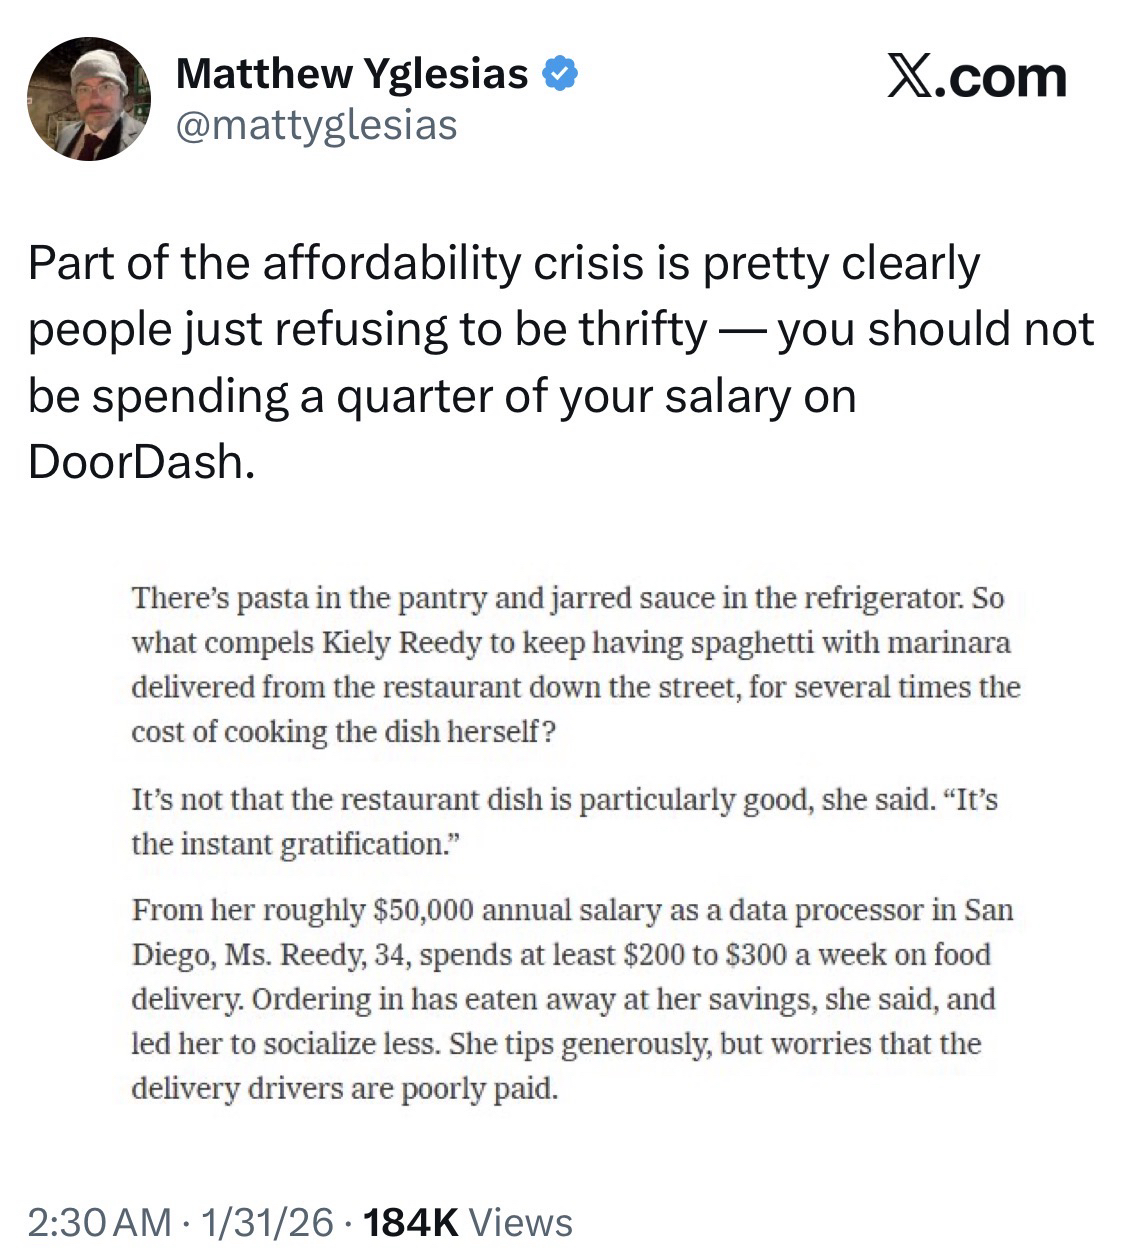The height and width of the screenshot is (1260, 1125).
Task: Click the bold 184K view count
Action: pos(411,1222)
